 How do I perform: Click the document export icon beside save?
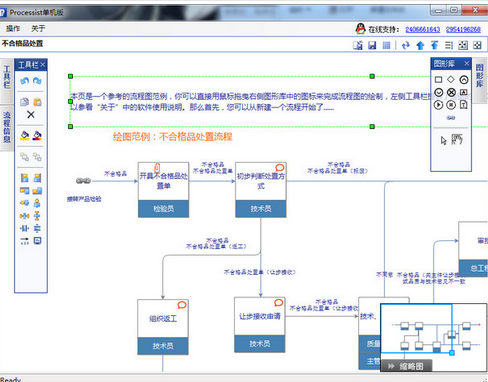coord(358,45)
